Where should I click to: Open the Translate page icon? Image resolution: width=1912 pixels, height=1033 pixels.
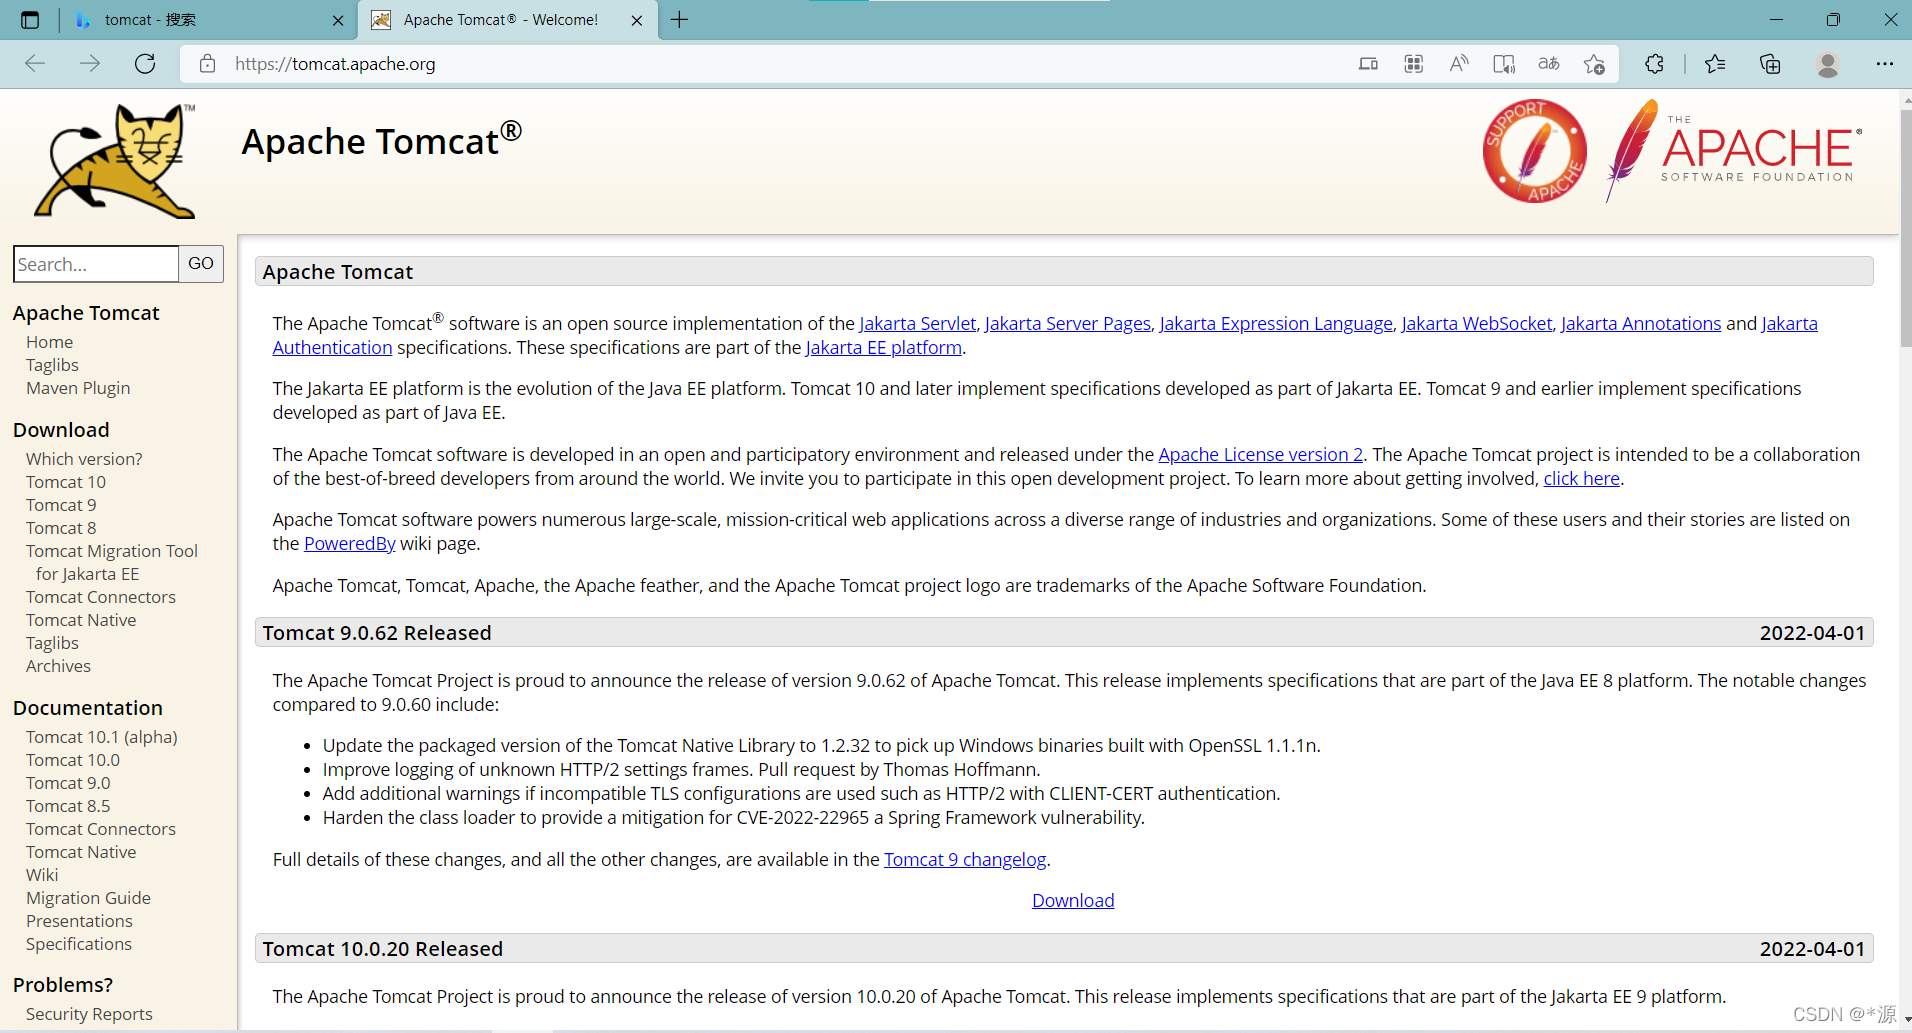coord(1549,64)
